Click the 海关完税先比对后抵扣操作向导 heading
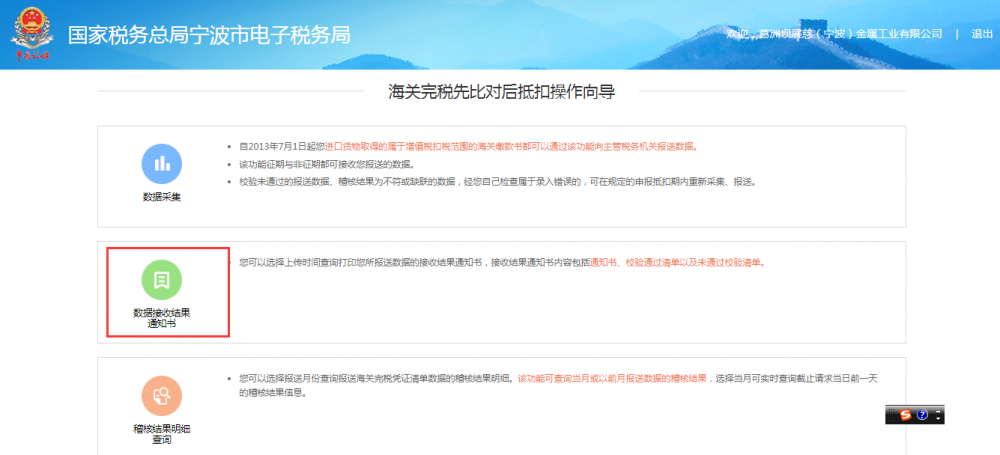The image size is (1000, 455). pos(501,91)
